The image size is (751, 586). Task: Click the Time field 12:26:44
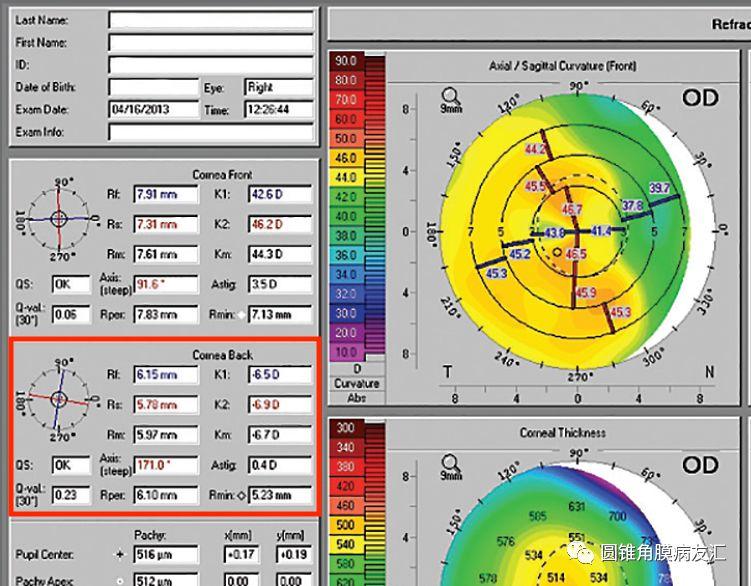pos(279,109)
